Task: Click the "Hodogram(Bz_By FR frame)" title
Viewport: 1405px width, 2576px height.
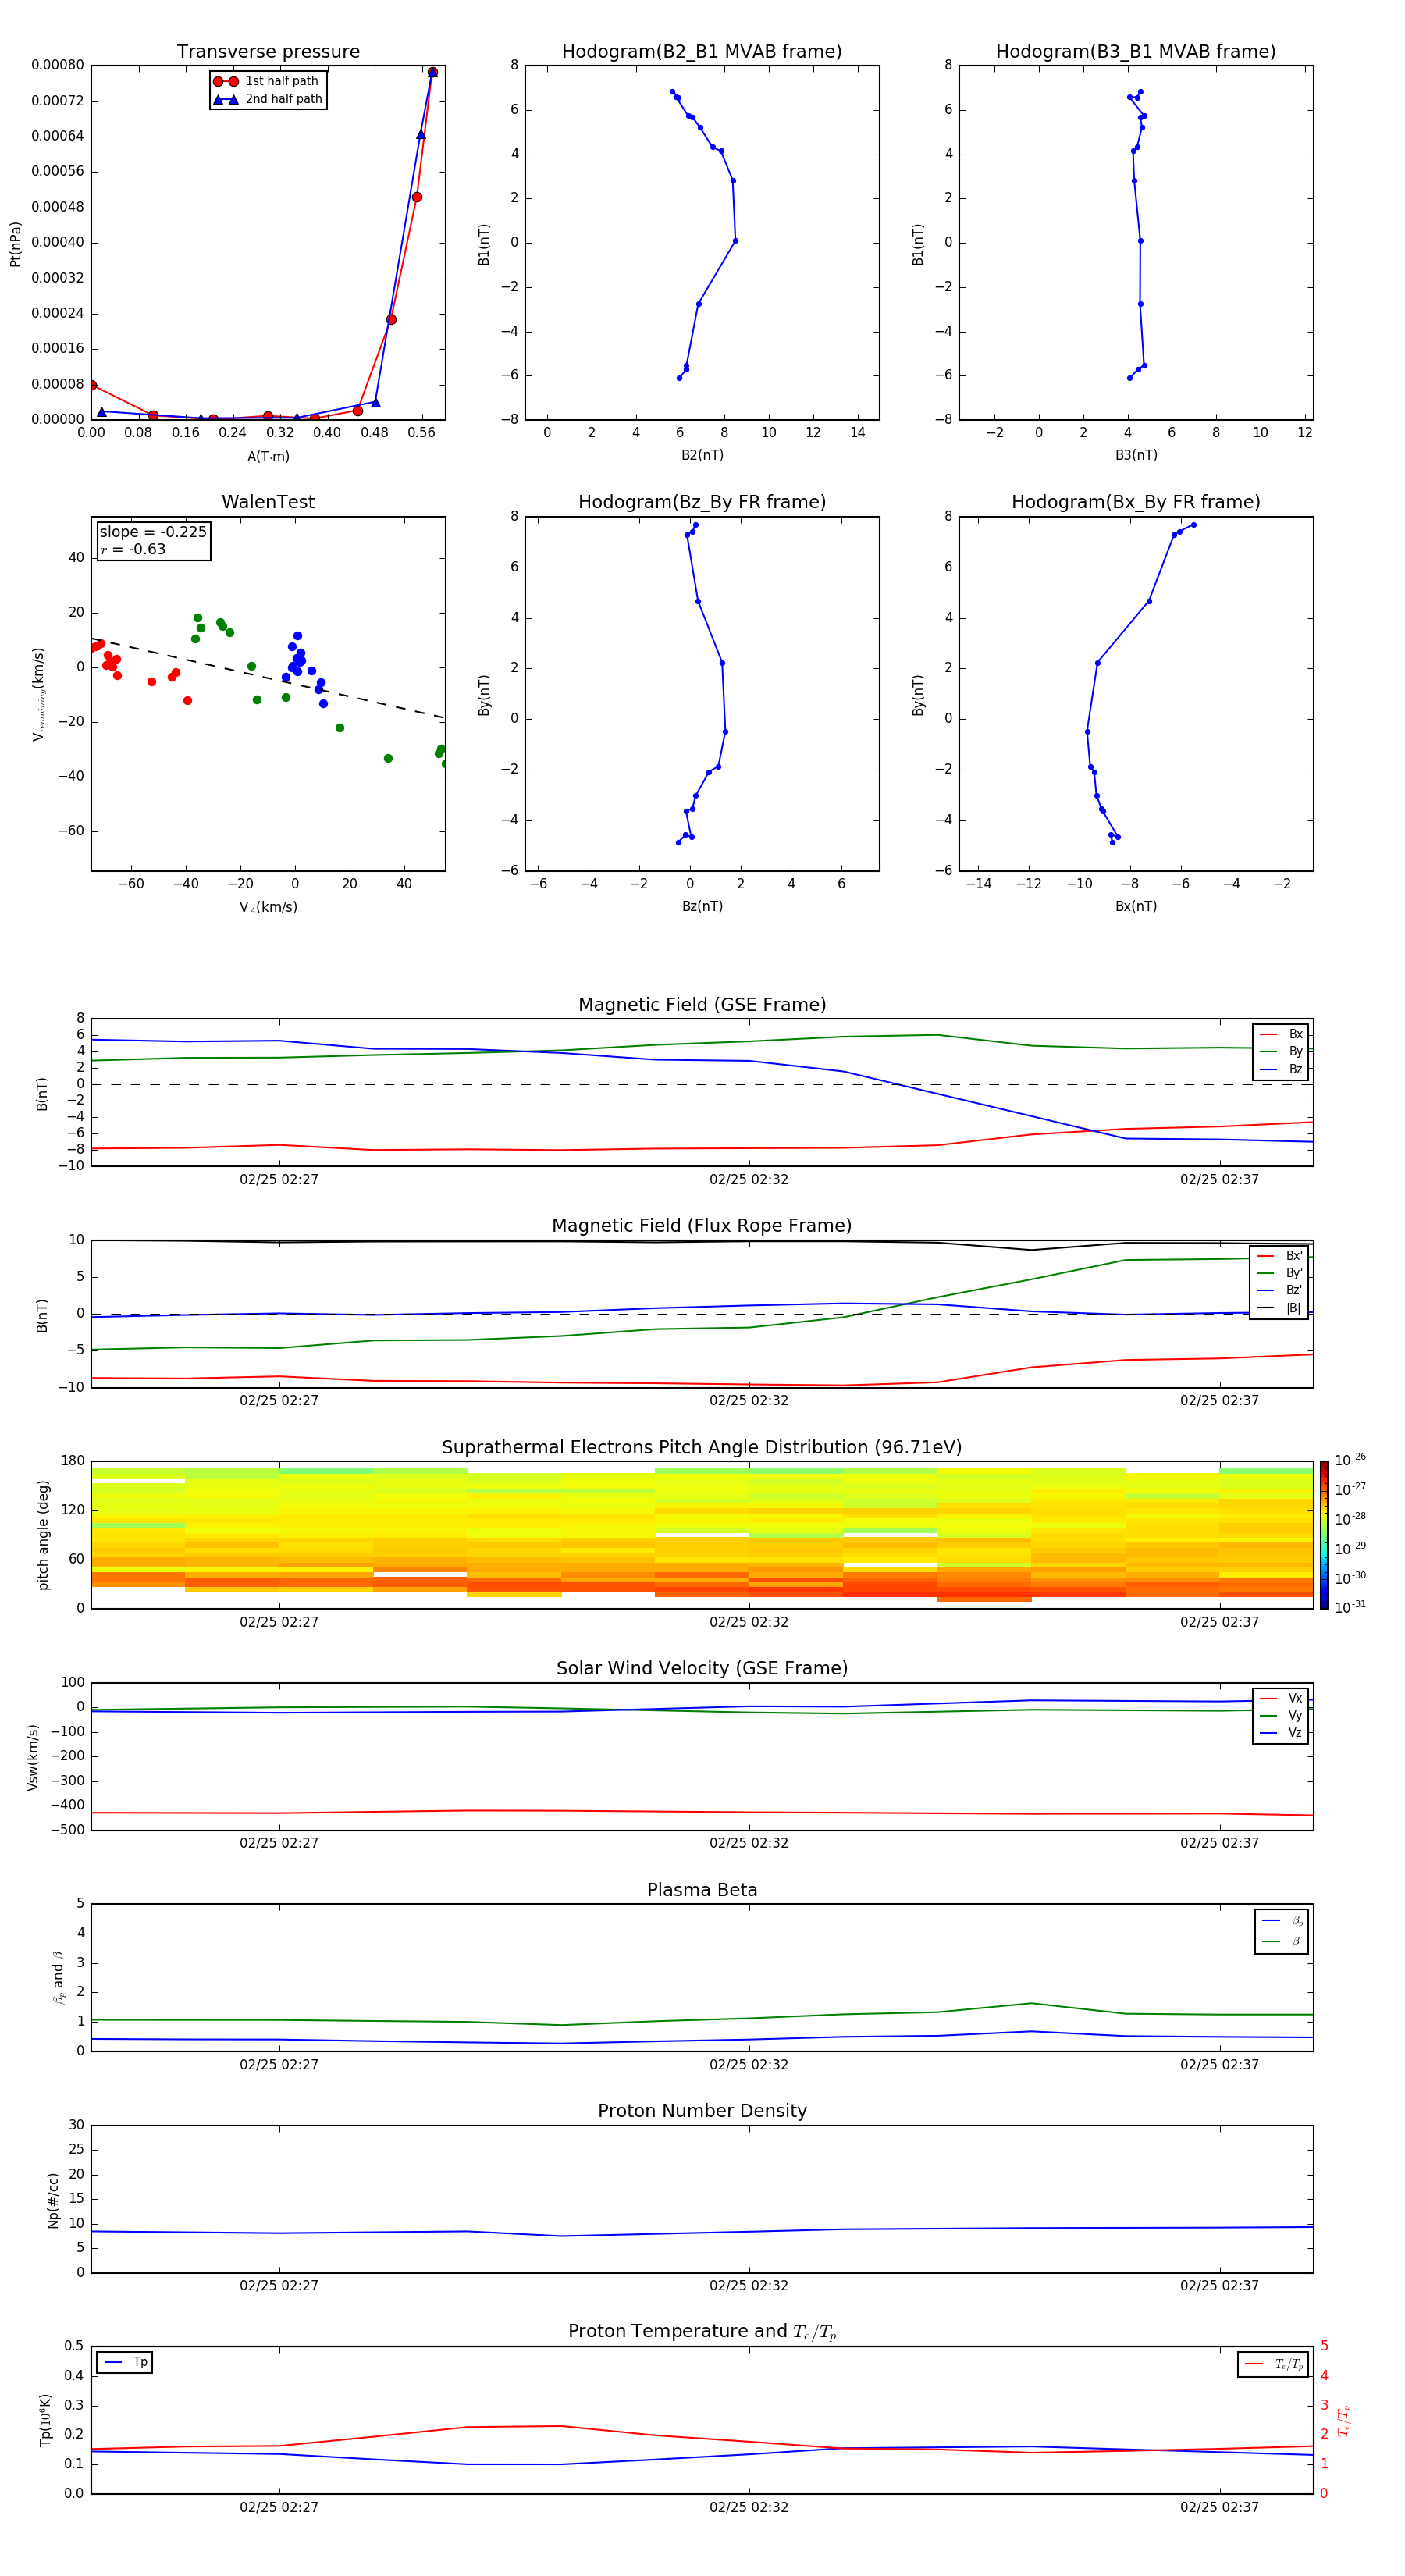Action: click(702, 502)
